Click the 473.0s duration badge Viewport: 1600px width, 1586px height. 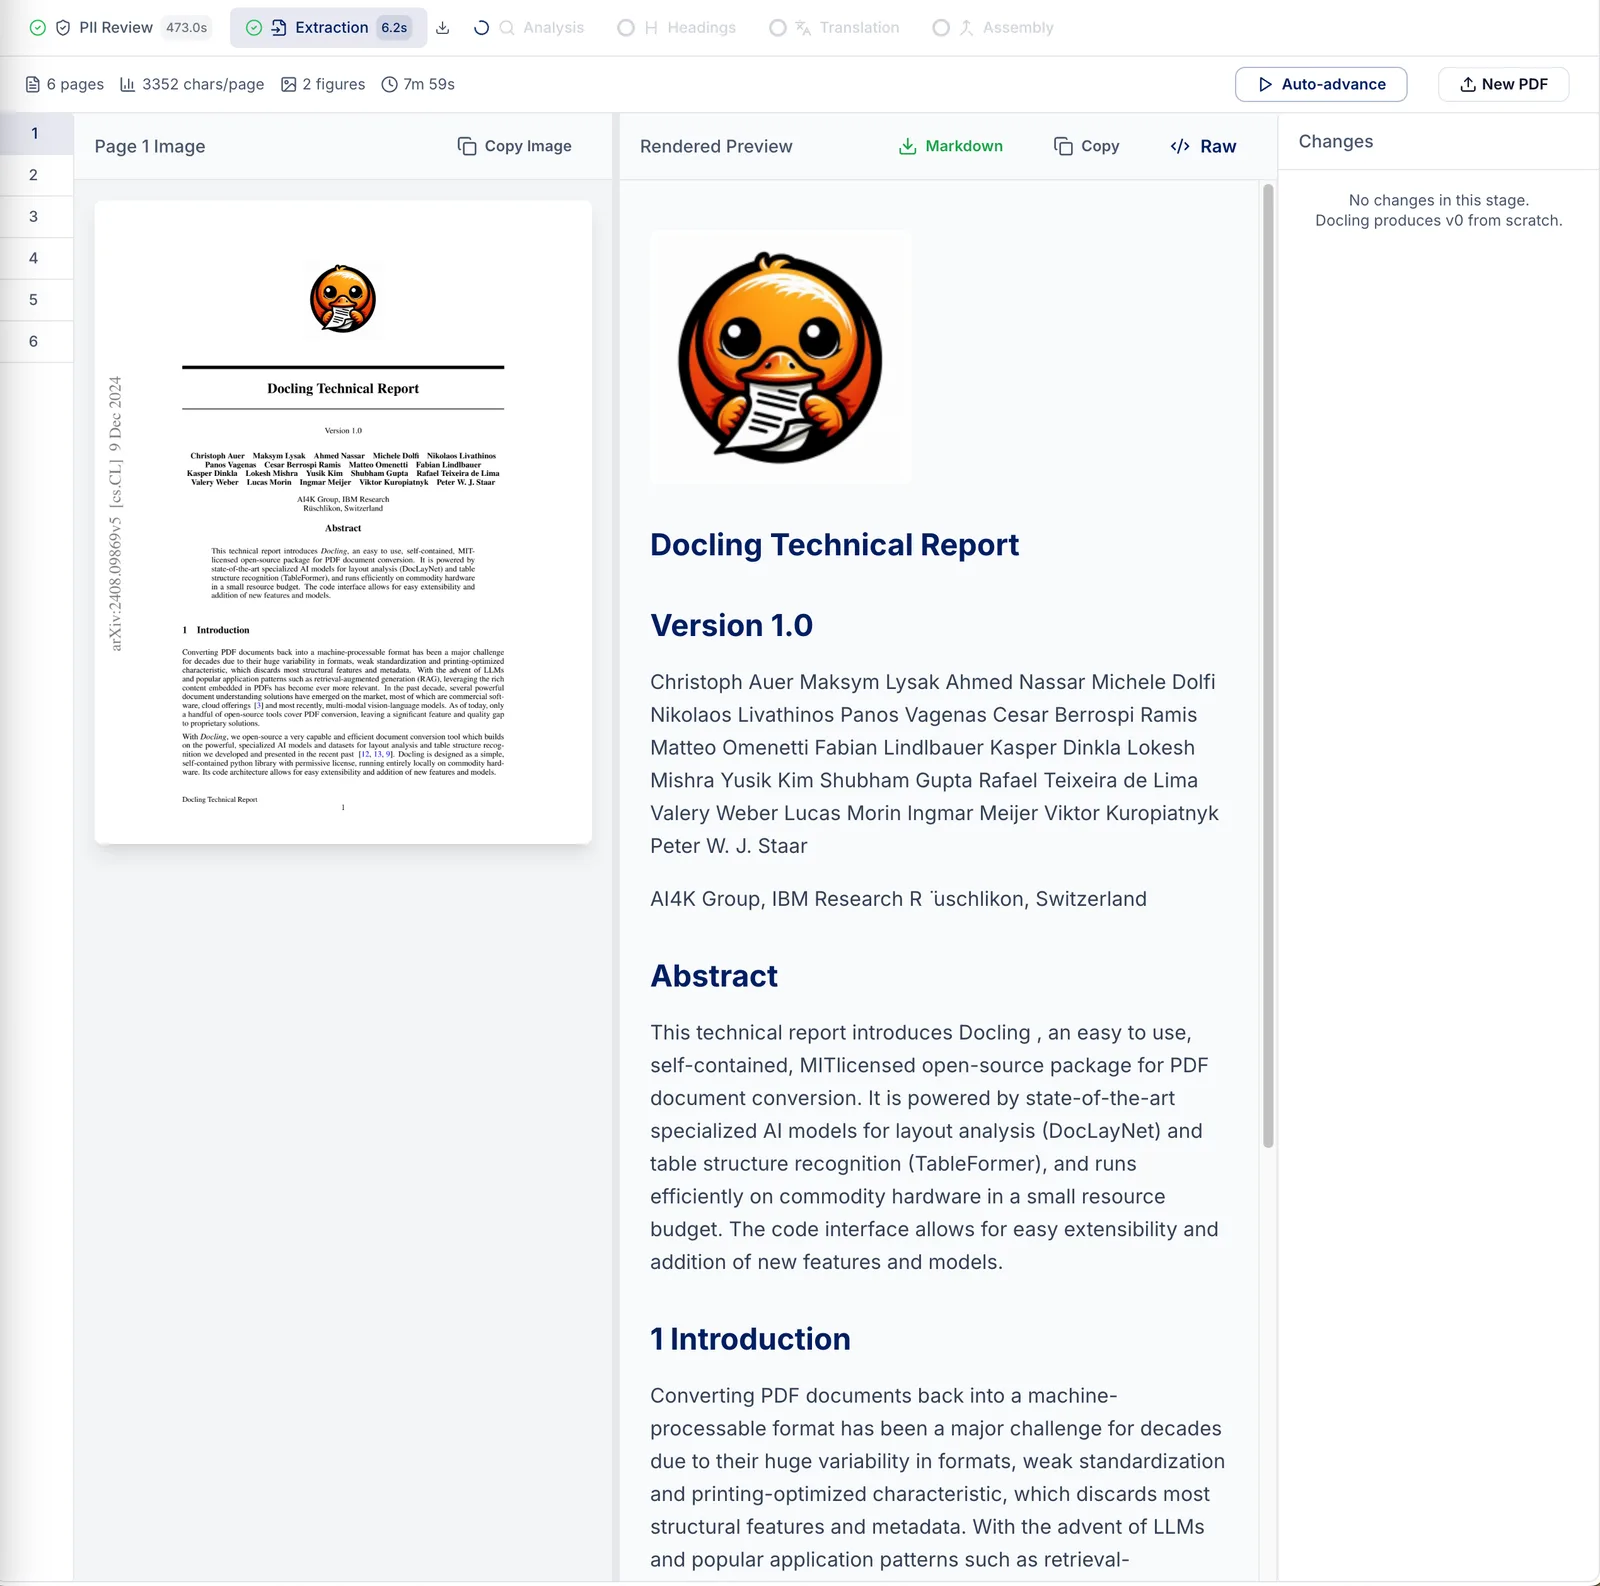click(187, 28)
